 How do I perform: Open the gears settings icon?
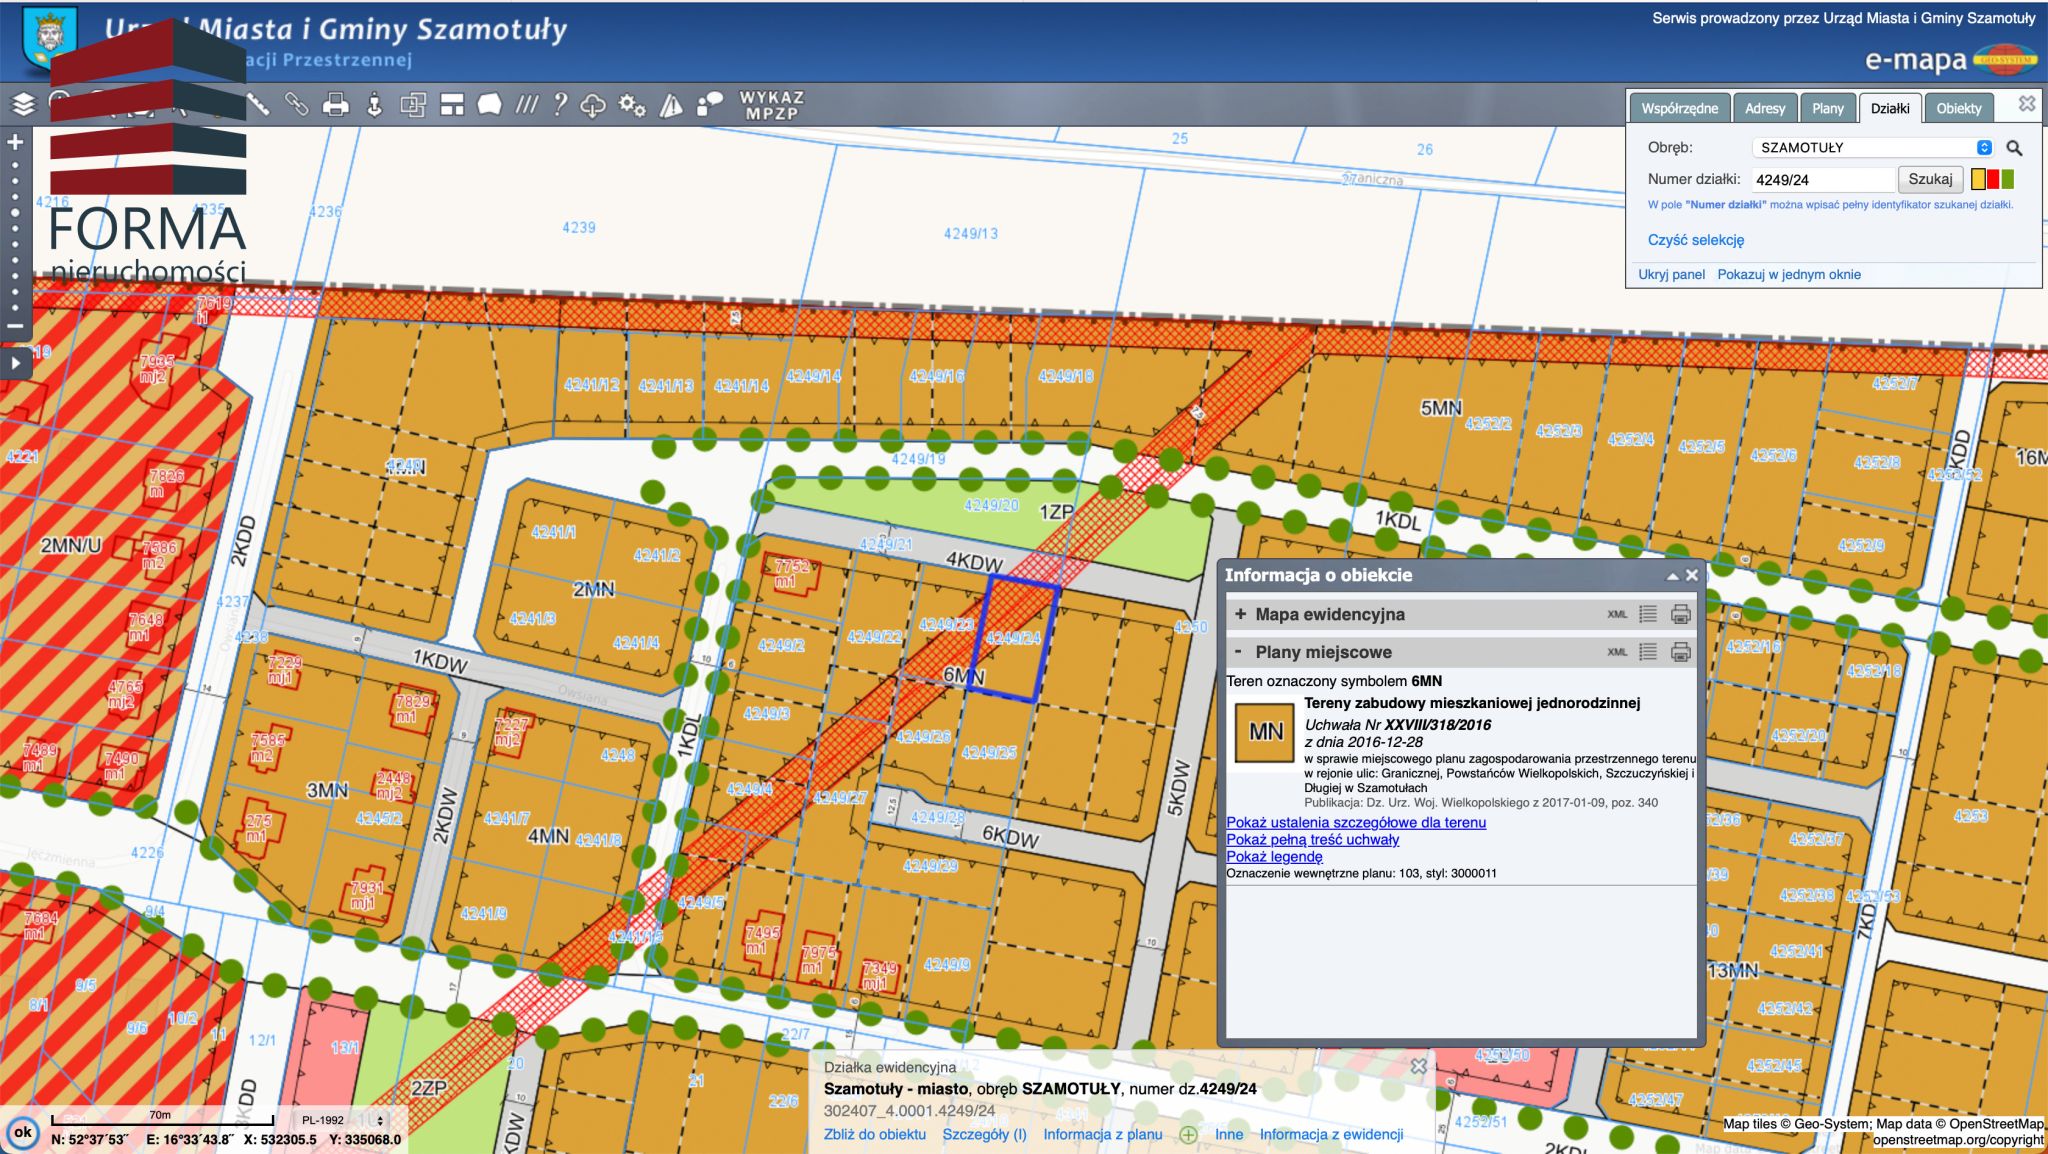point(632,104)
